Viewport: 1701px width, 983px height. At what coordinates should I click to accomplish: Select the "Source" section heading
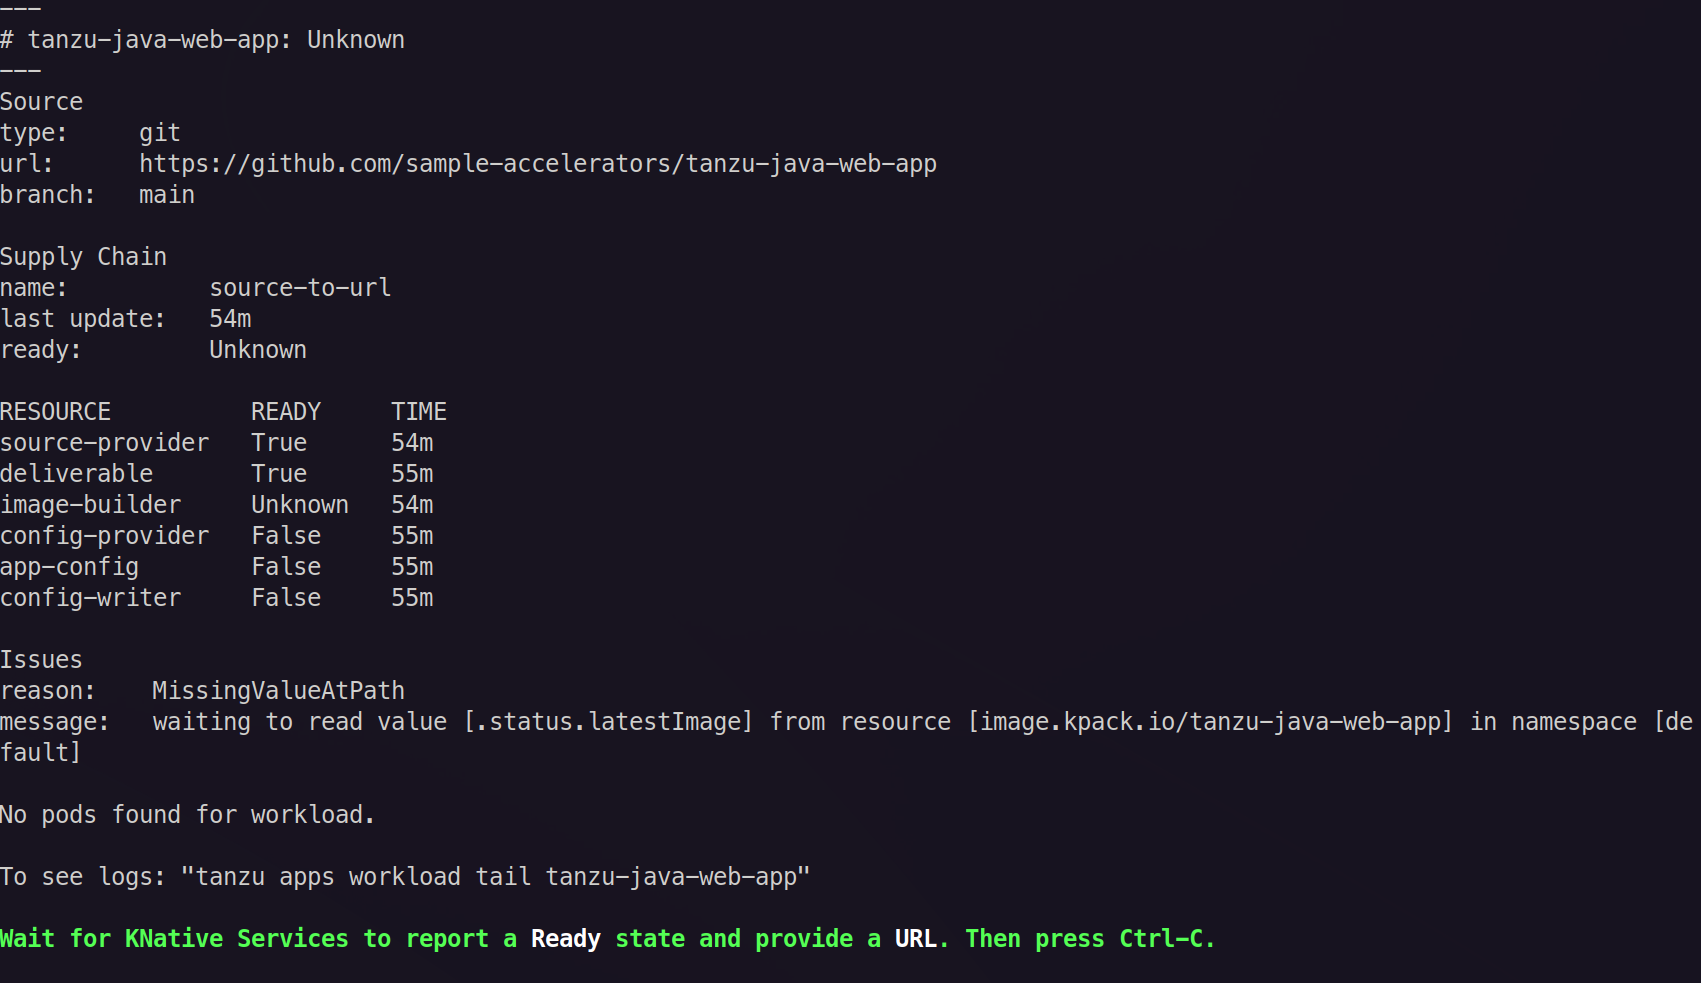(x=42, y=102)
